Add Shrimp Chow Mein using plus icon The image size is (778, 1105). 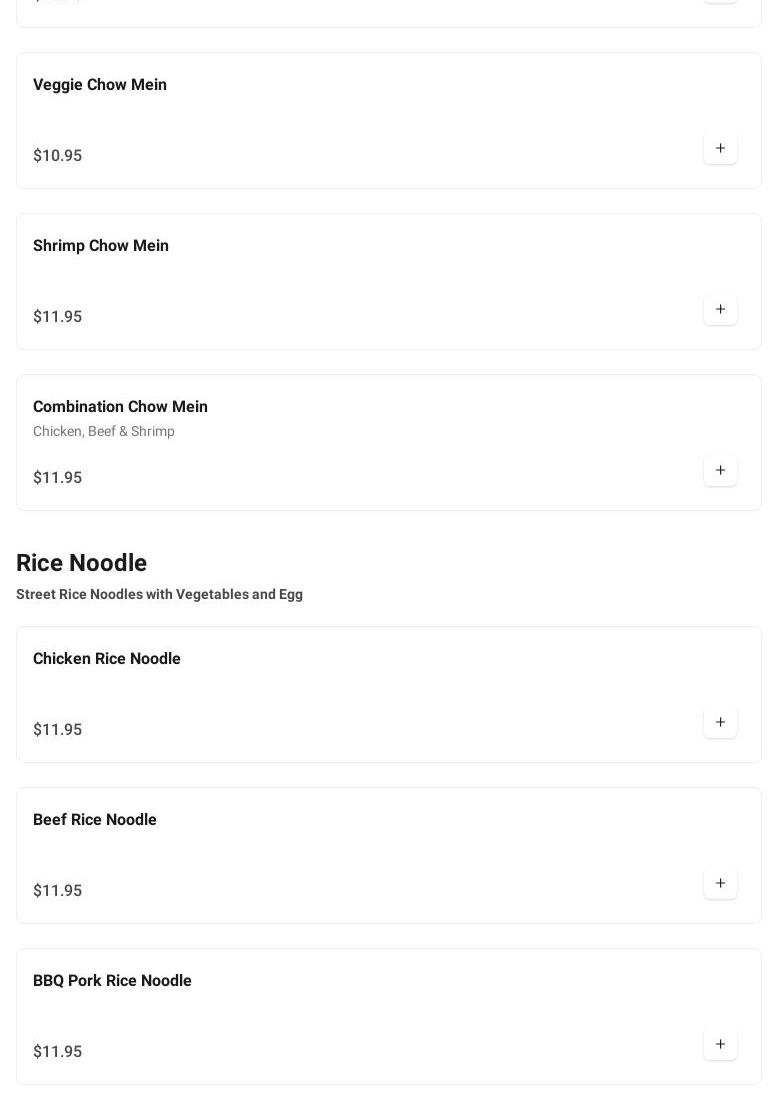pyautogui.click(x=720, y=309)
